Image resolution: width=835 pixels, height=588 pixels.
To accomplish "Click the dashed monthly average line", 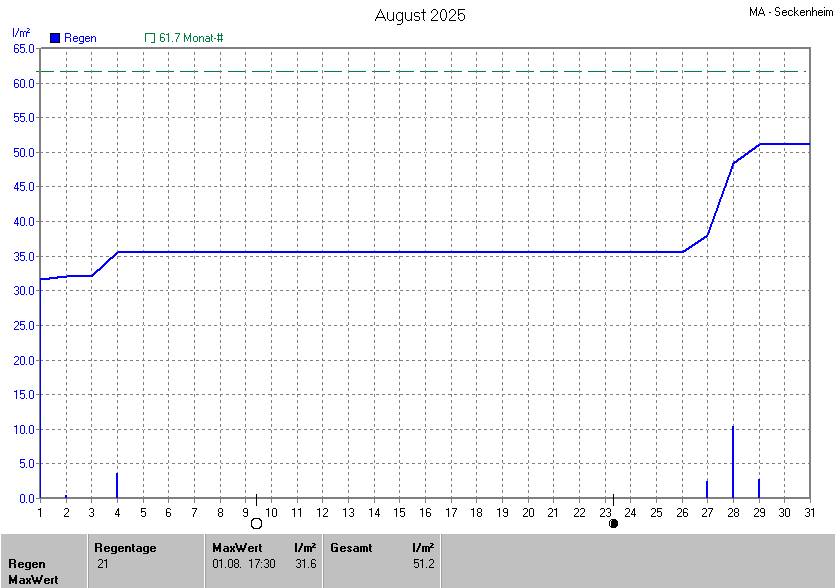I will [x=400, y=71].
